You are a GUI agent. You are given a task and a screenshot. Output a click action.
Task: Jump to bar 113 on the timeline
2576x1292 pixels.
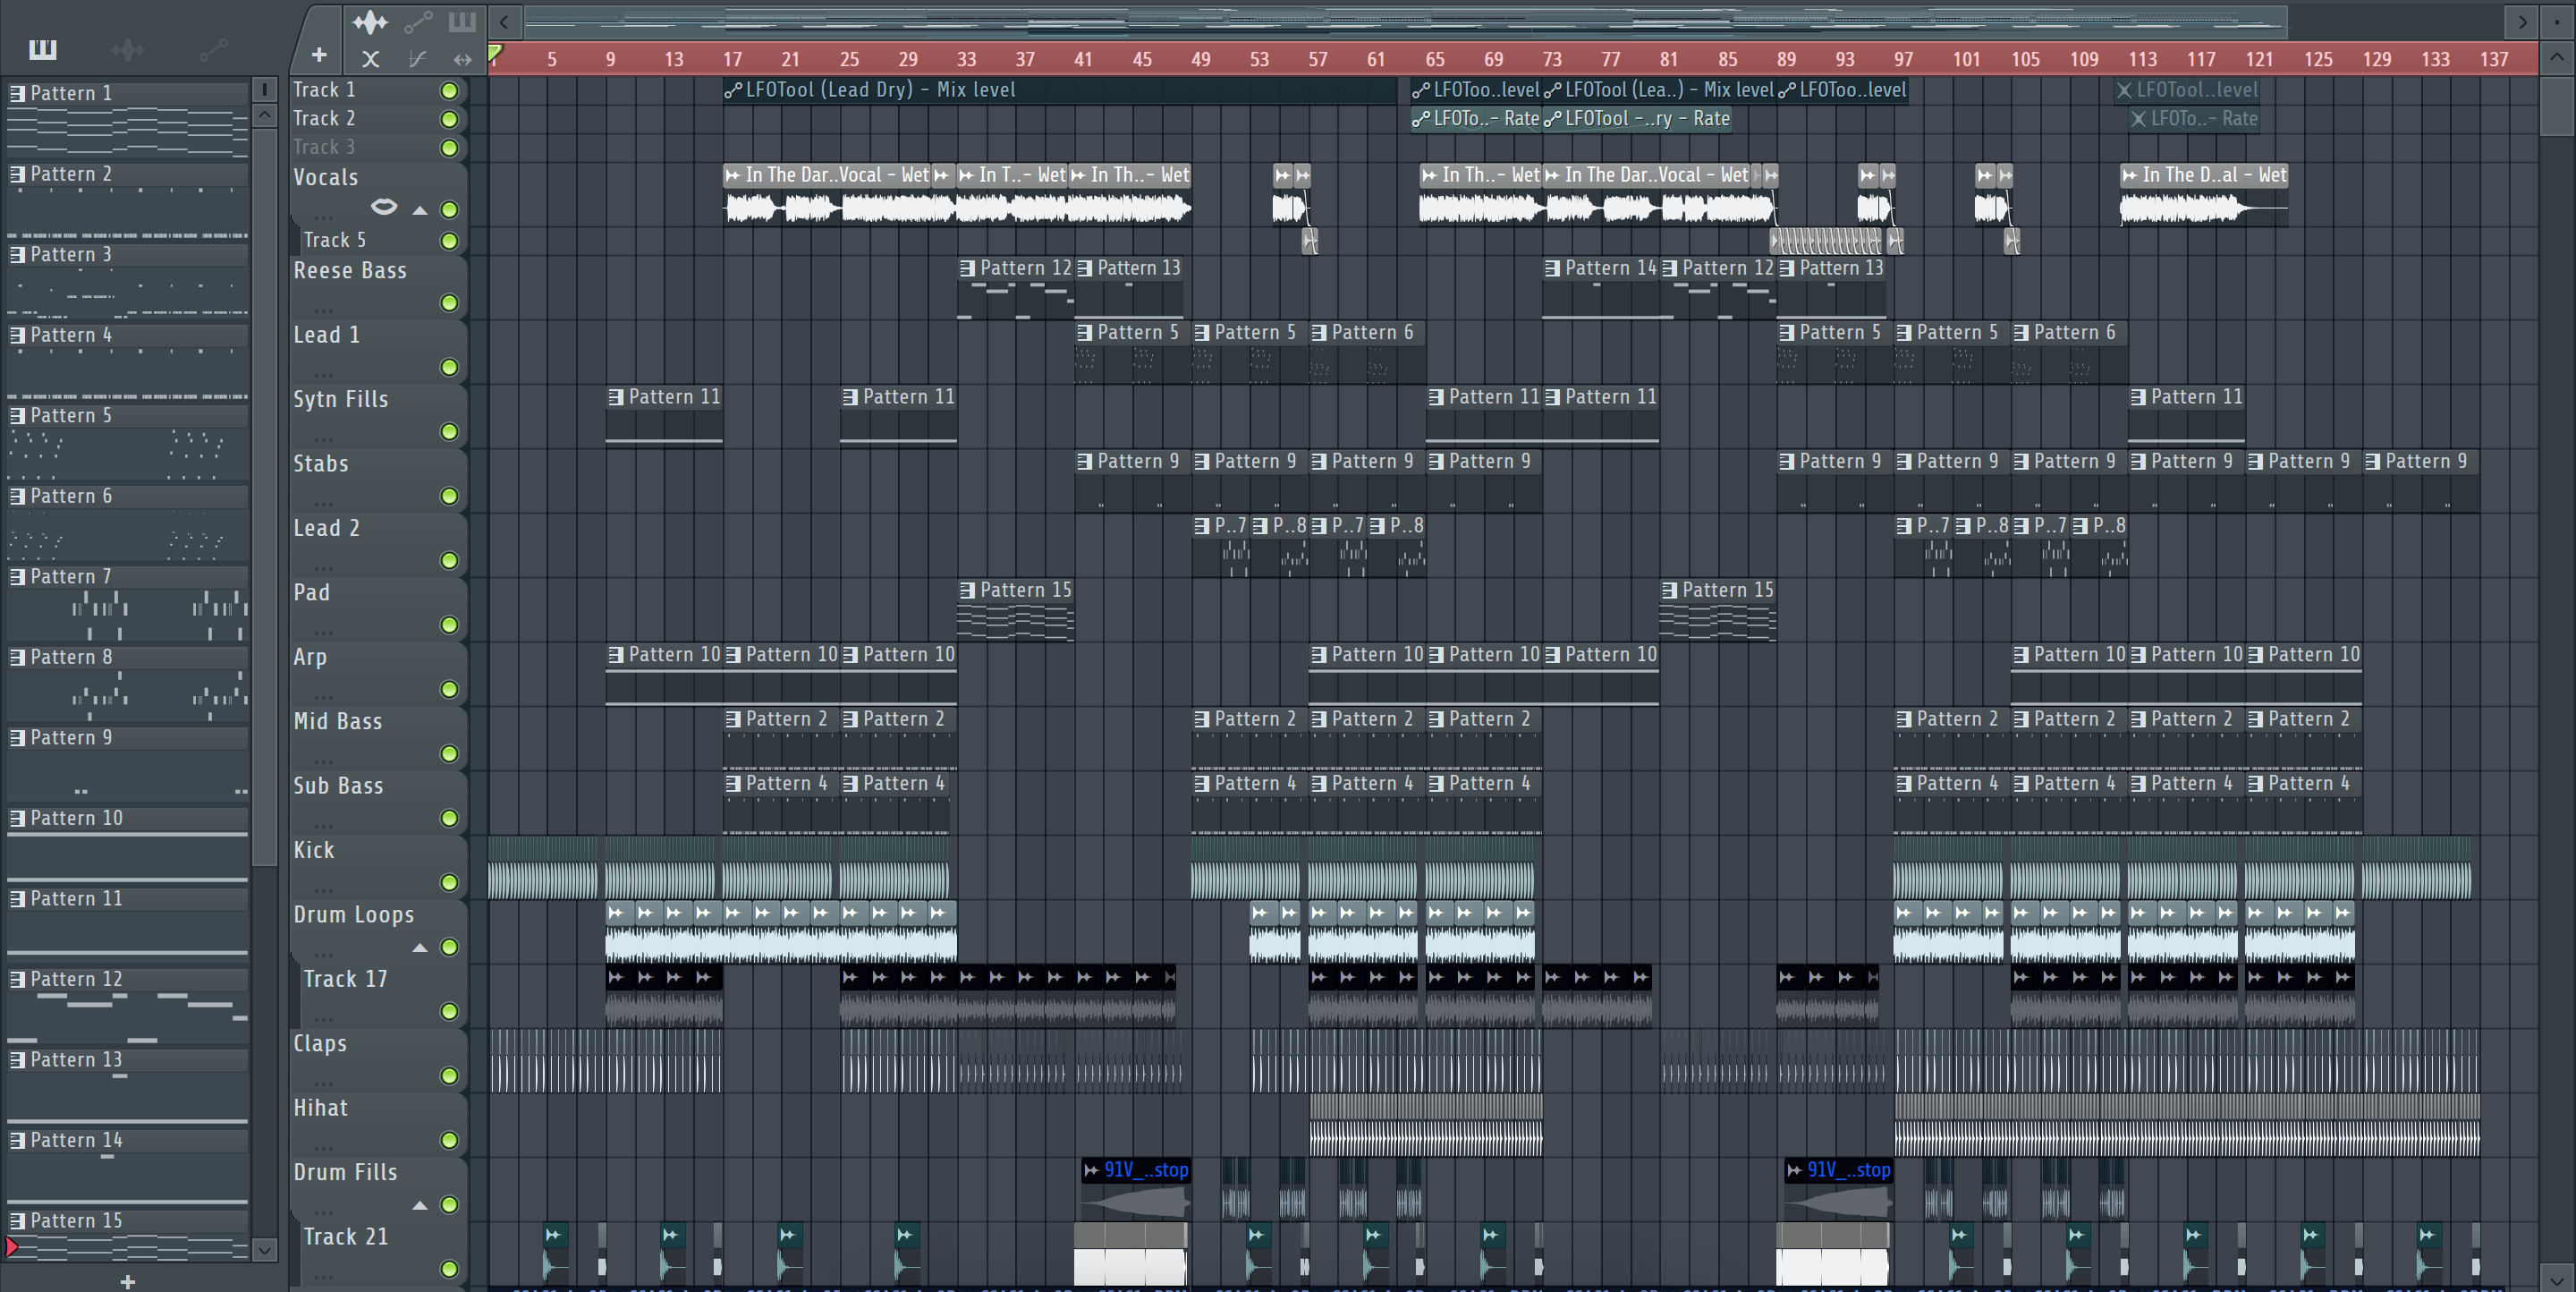(2142, 59)
